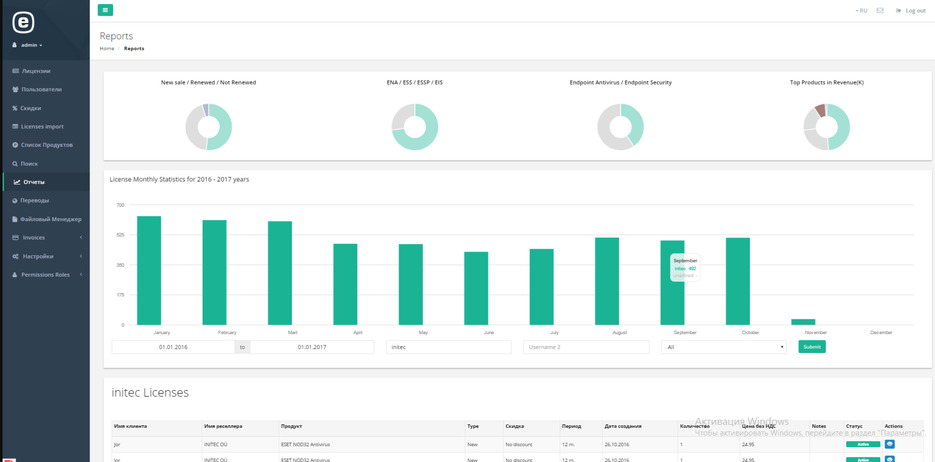Image resolution: width=935 pixels, height=462 pixels.
Task: Click the Настройки gears icon
Action: (x=16, y=256)
